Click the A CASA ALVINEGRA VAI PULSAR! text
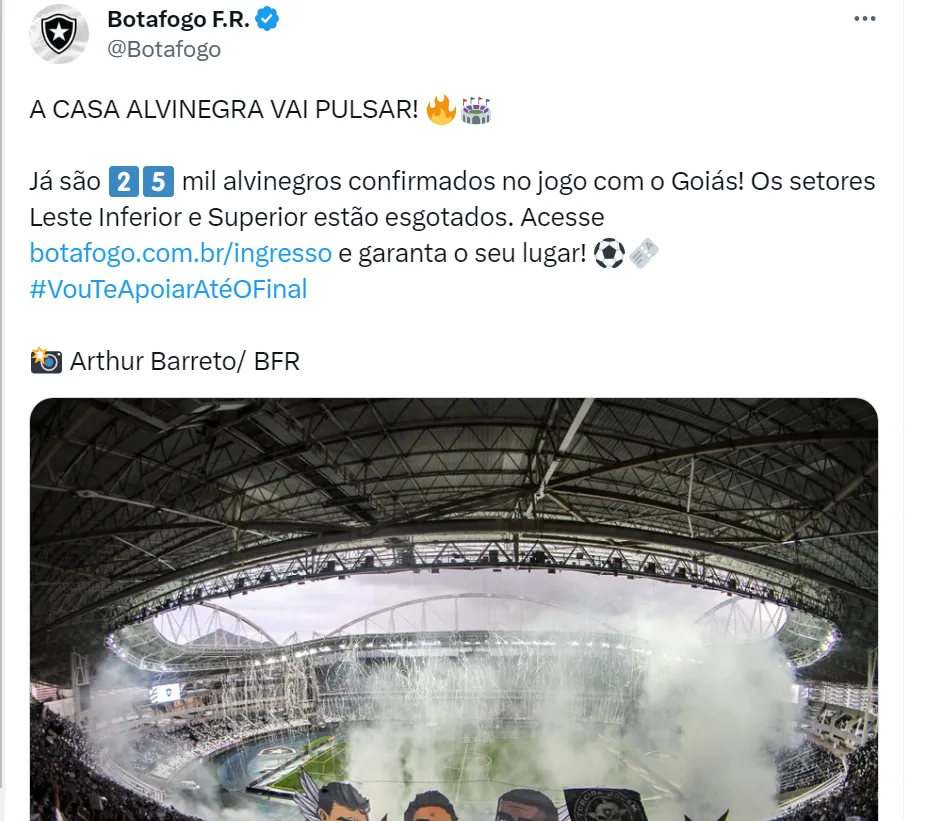Screen dimensions: 940x821 [224, 110]
